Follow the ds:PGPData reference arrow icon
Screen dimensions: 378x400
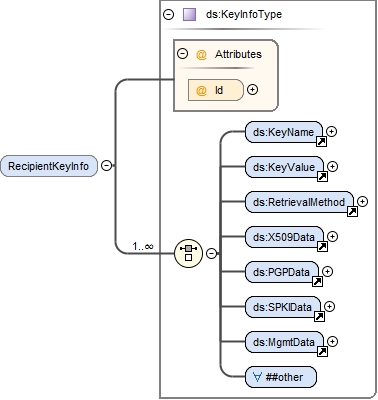click(317, 282)
